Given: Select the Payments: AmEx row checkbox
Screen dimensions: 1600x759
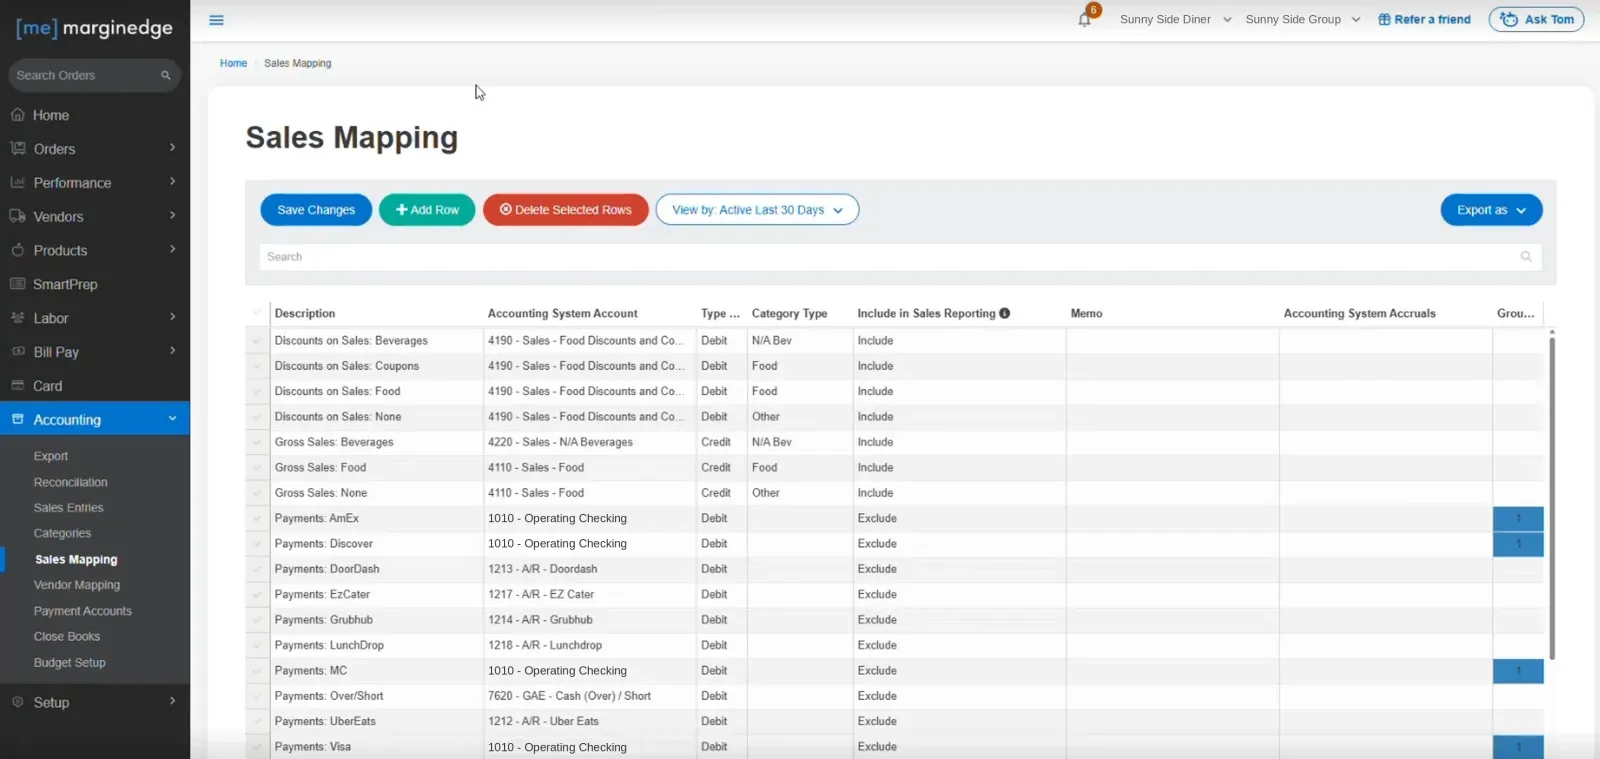Looking at the screenshot, I should point(257,519).
